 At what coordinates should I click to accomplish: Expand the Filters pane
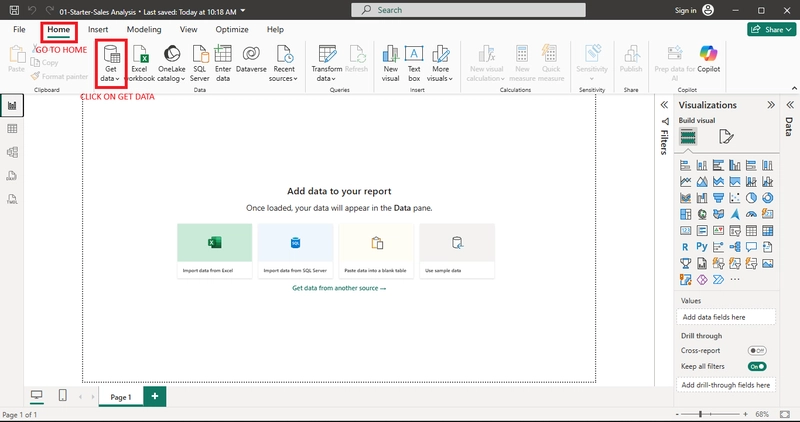click(x=664, y=105)
